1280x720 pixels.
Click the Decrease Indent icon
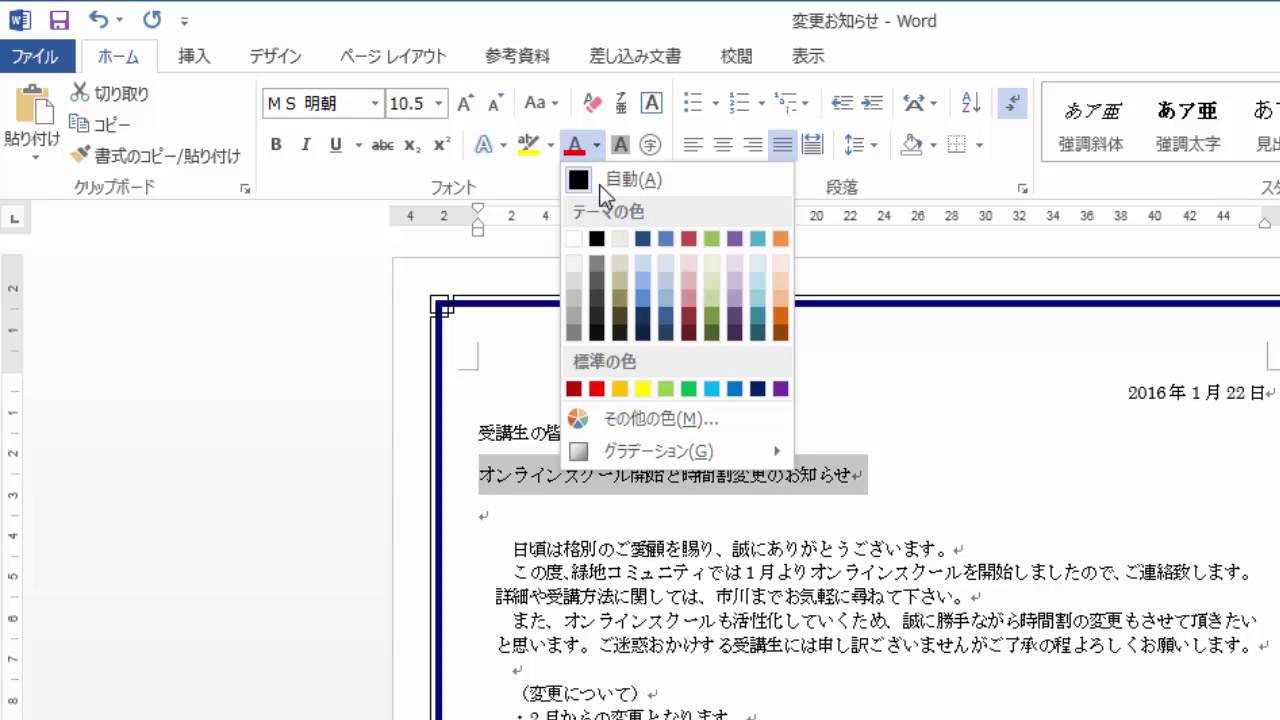point(842,103)
